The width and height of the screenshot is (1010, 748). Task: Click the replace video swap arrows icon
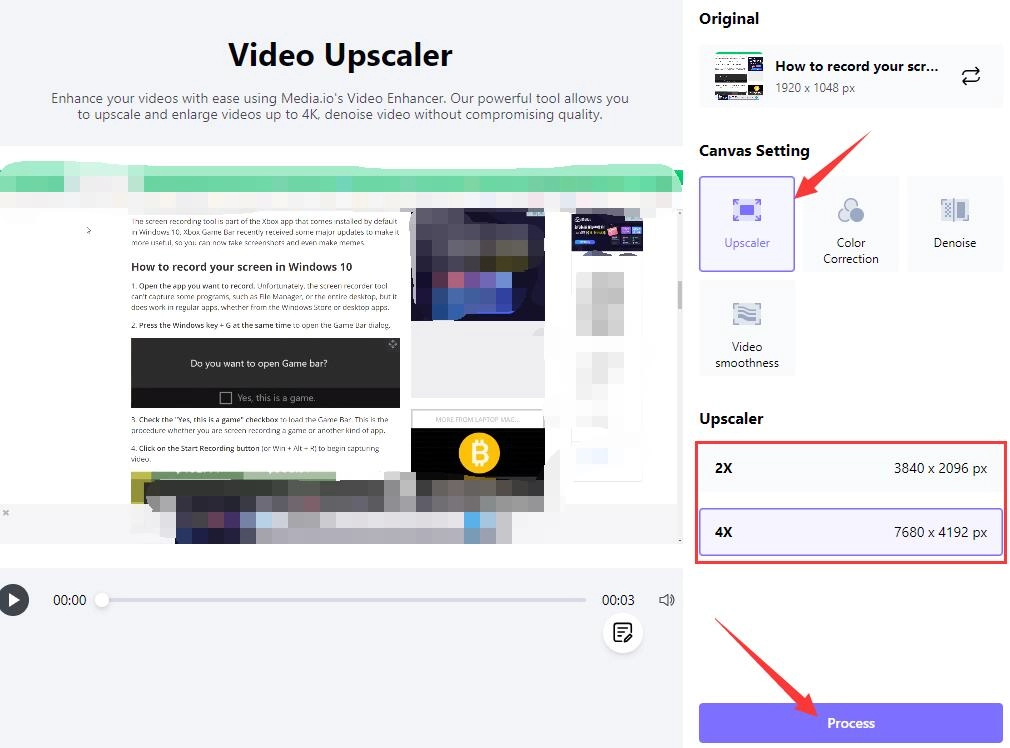[970, 76]
